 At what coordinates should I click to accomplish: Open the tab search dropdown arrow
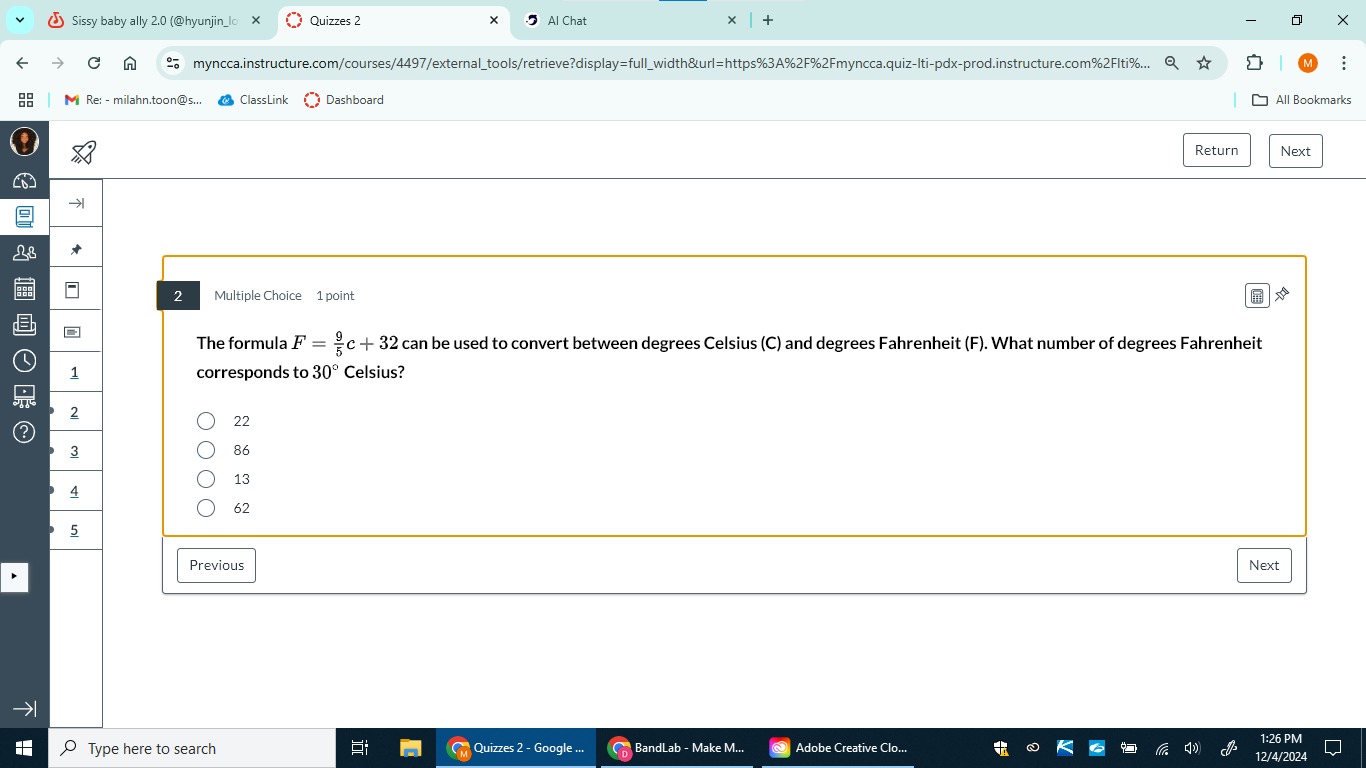tap(20, 20)
